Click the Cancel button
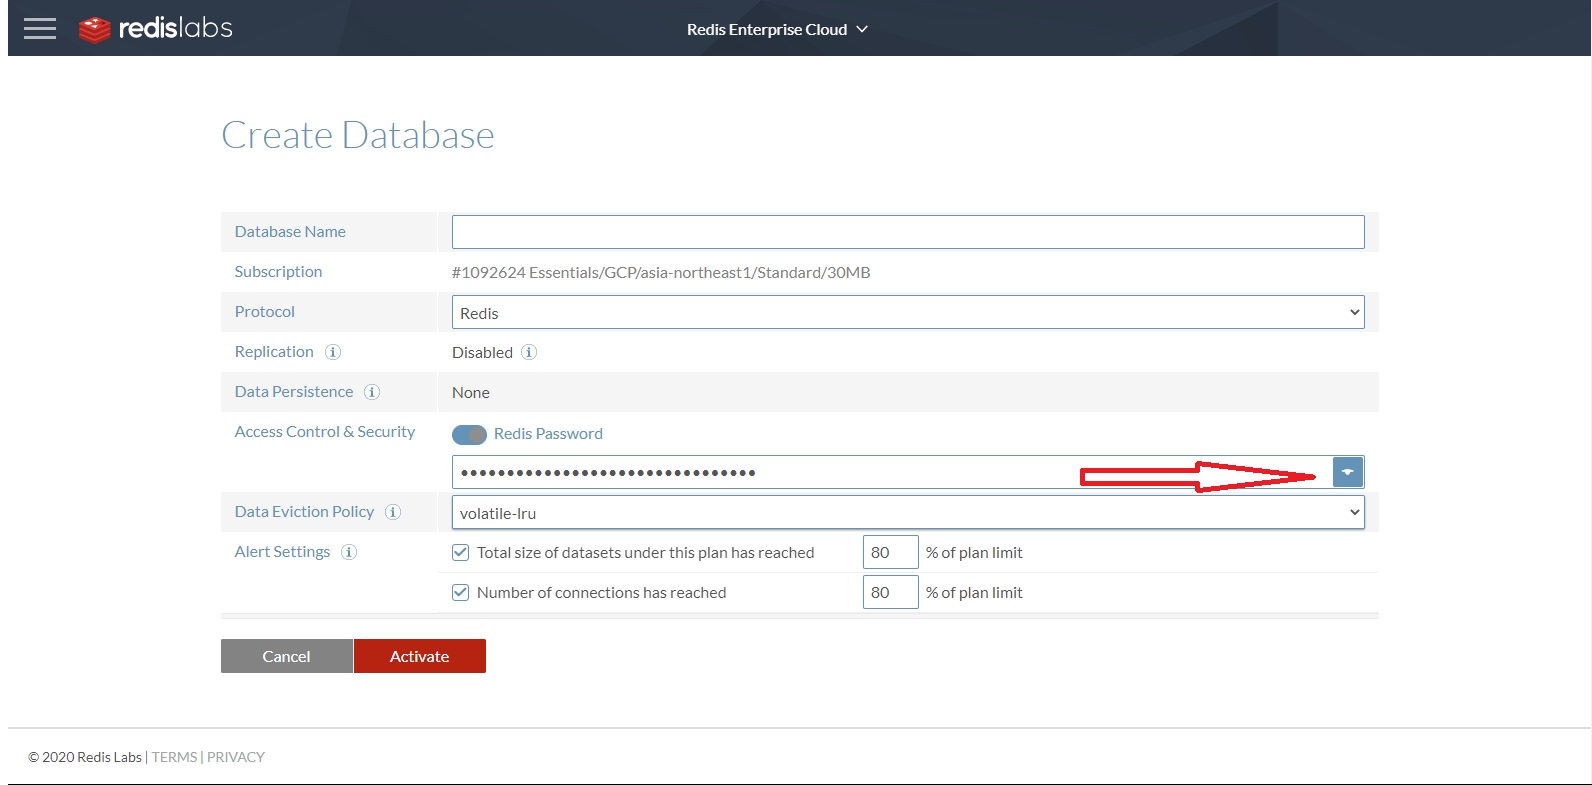Viewport: 1592px width, 785px height. coord(286,656)
